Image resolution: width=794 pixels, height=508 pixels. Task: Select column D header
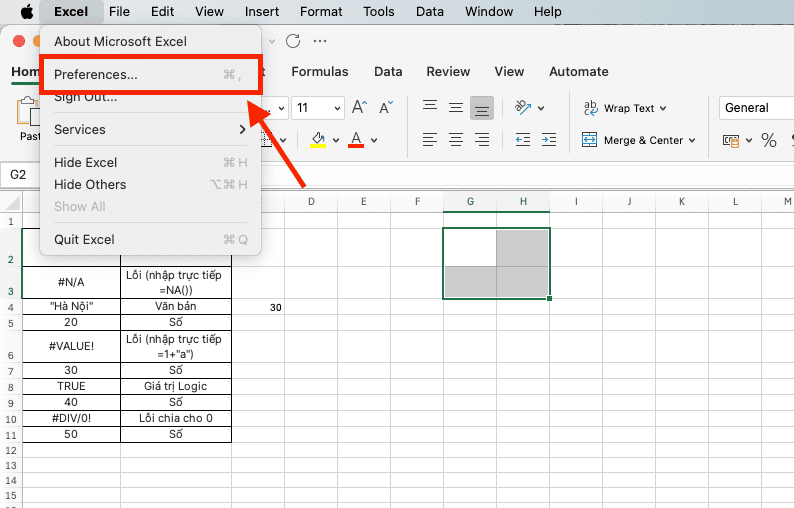click(x=311, y=202)
